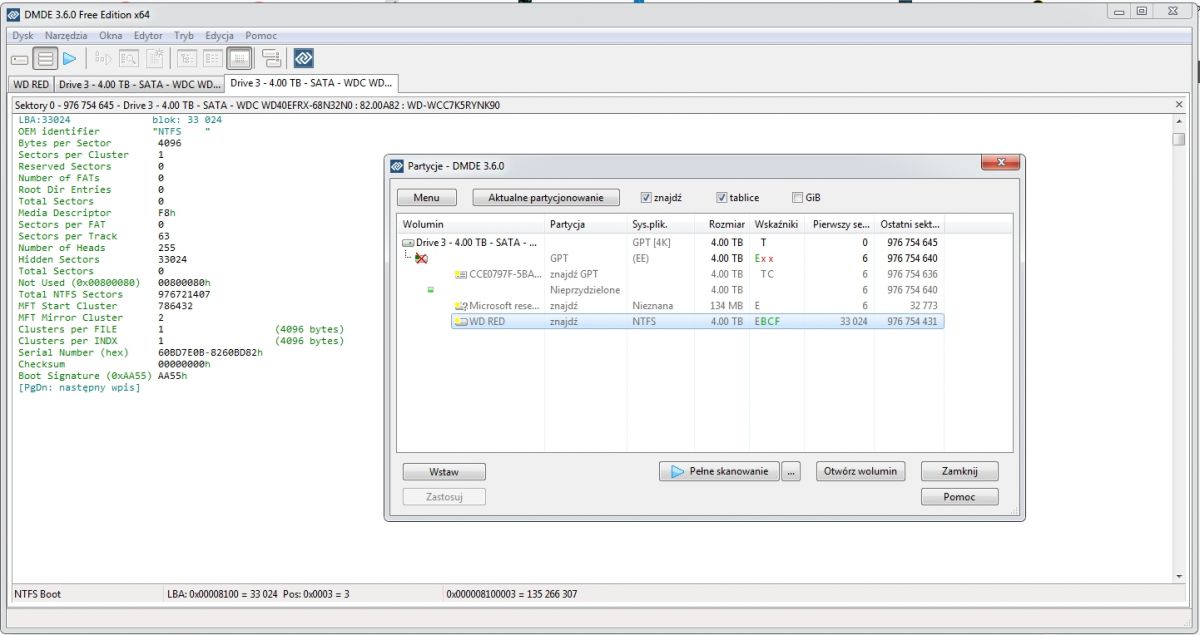Click the Menu button in the Partycje dialog
1200x635 pixels.
point(427,198)
